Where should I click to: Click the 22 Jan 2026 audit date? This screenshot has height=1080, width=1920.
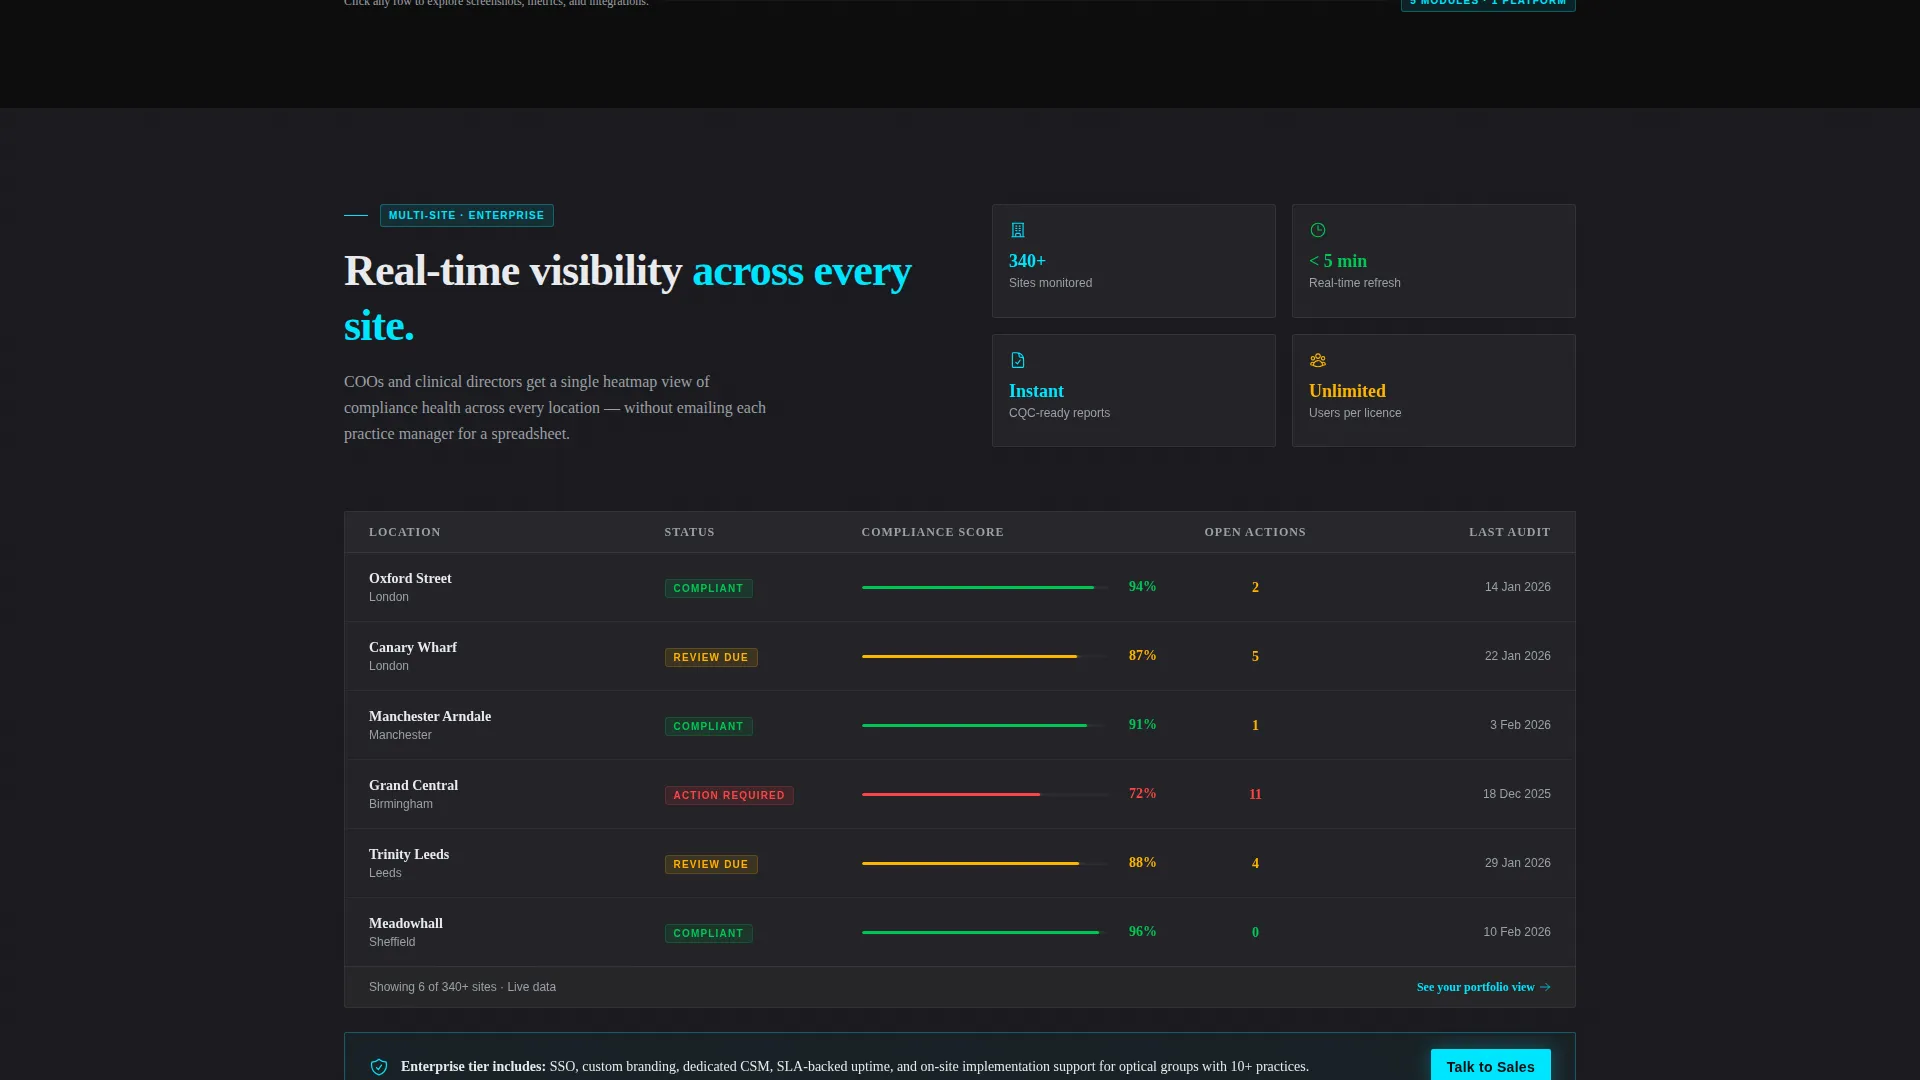1517,656
